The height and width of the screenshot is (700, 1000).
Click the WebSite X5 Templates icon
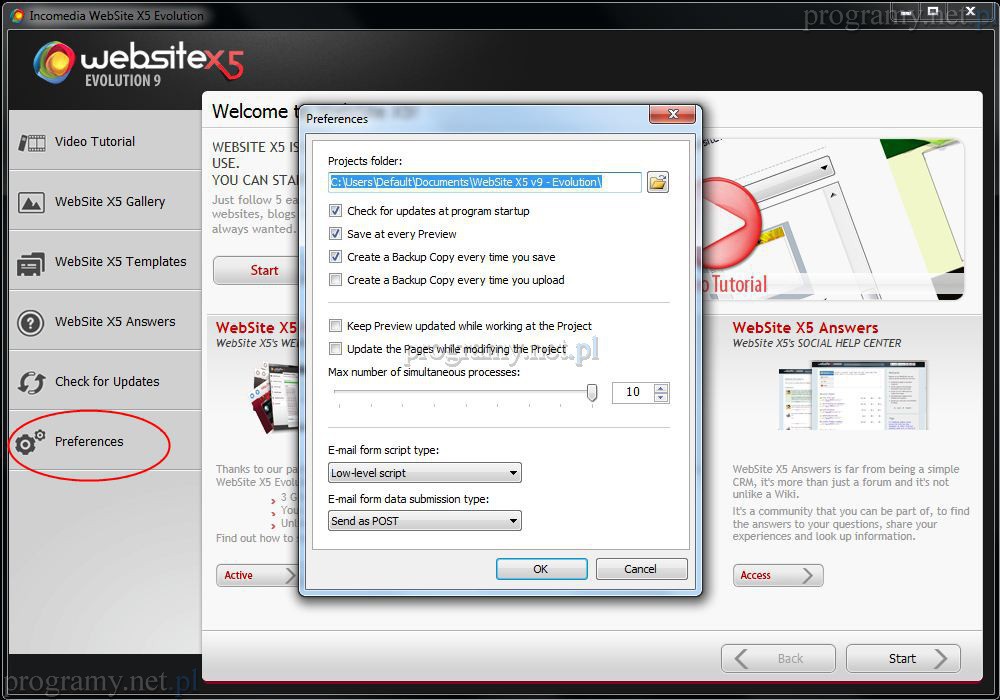click(32, 263)
